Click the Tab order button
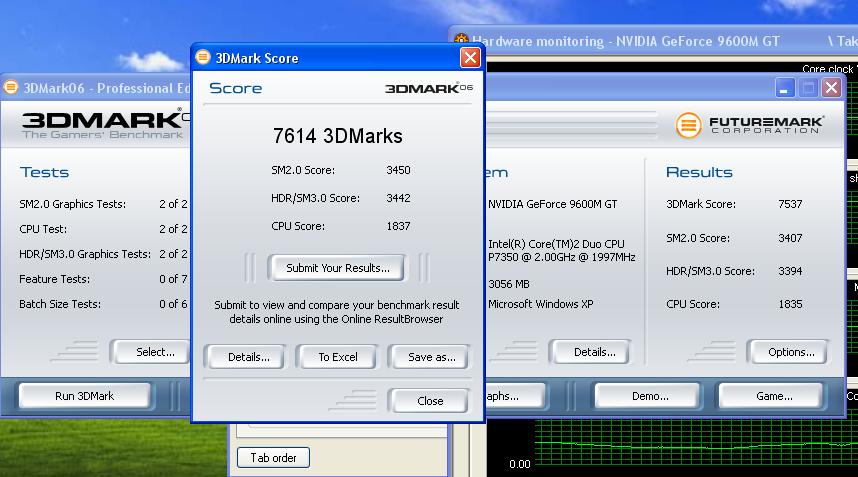This screenshot has width=858, height=477. 273,458
